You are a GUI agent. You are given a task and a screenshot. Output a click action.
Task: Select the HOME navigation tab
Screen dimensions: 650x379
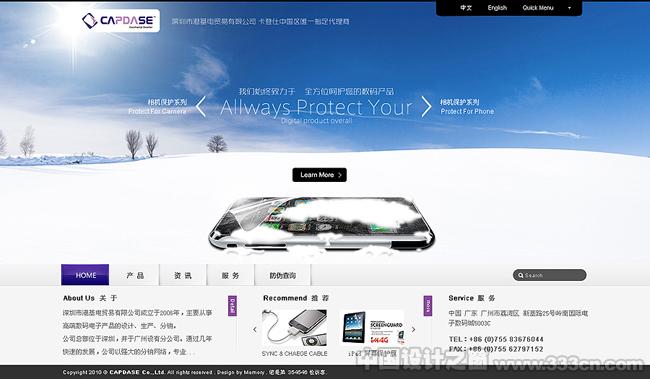[x=85, y=275]
